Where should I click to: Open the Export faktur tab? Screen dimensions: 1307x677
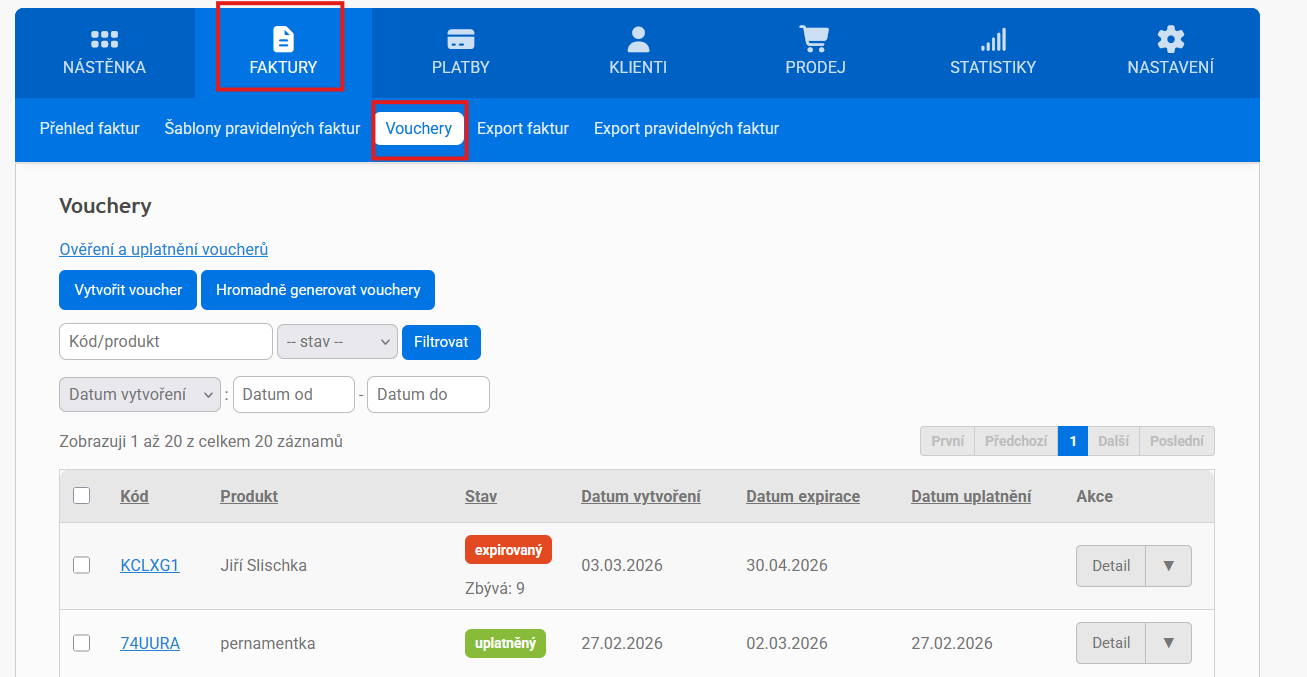coord(523,128)
